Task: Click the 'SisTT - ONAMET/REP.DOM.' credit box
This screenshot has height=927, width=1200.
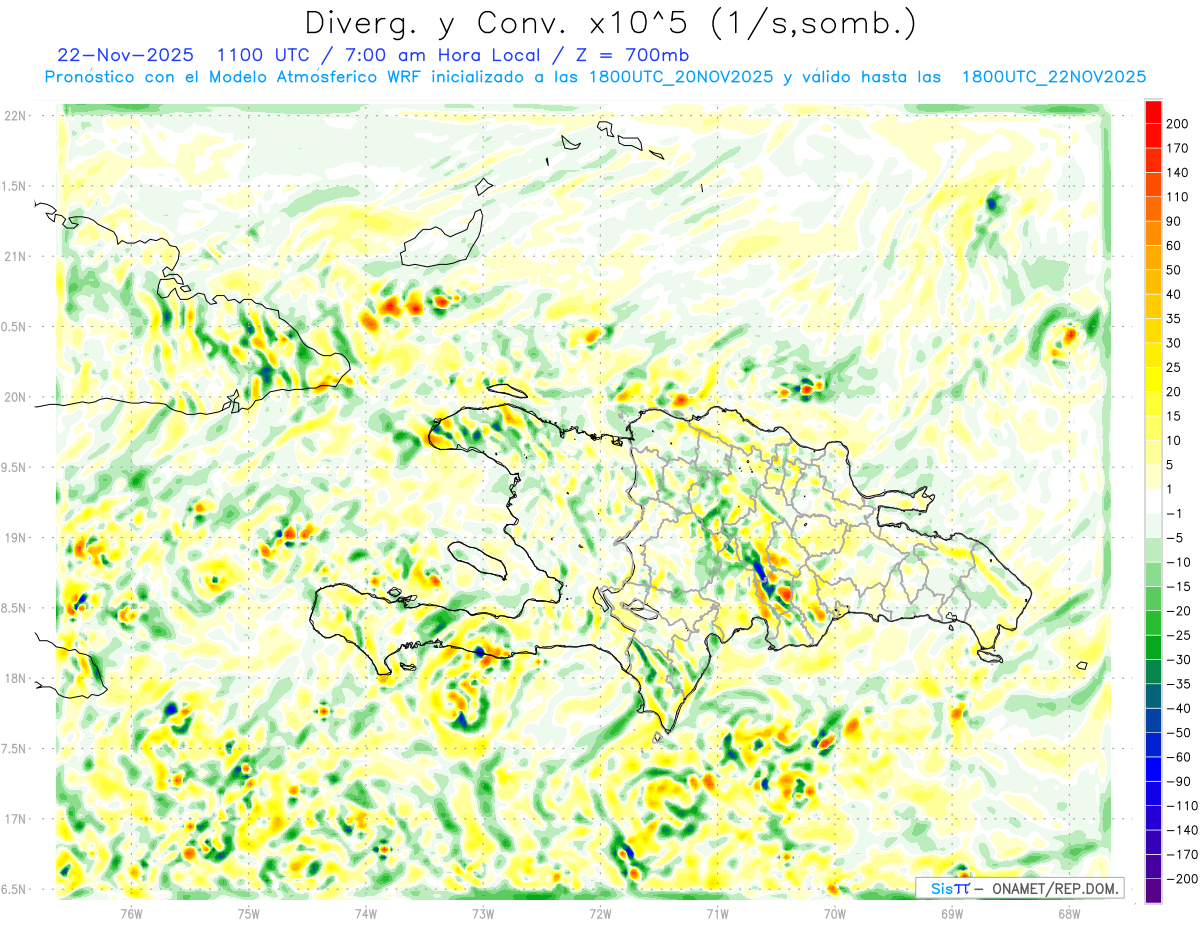Action: [x=1020, y=888]
